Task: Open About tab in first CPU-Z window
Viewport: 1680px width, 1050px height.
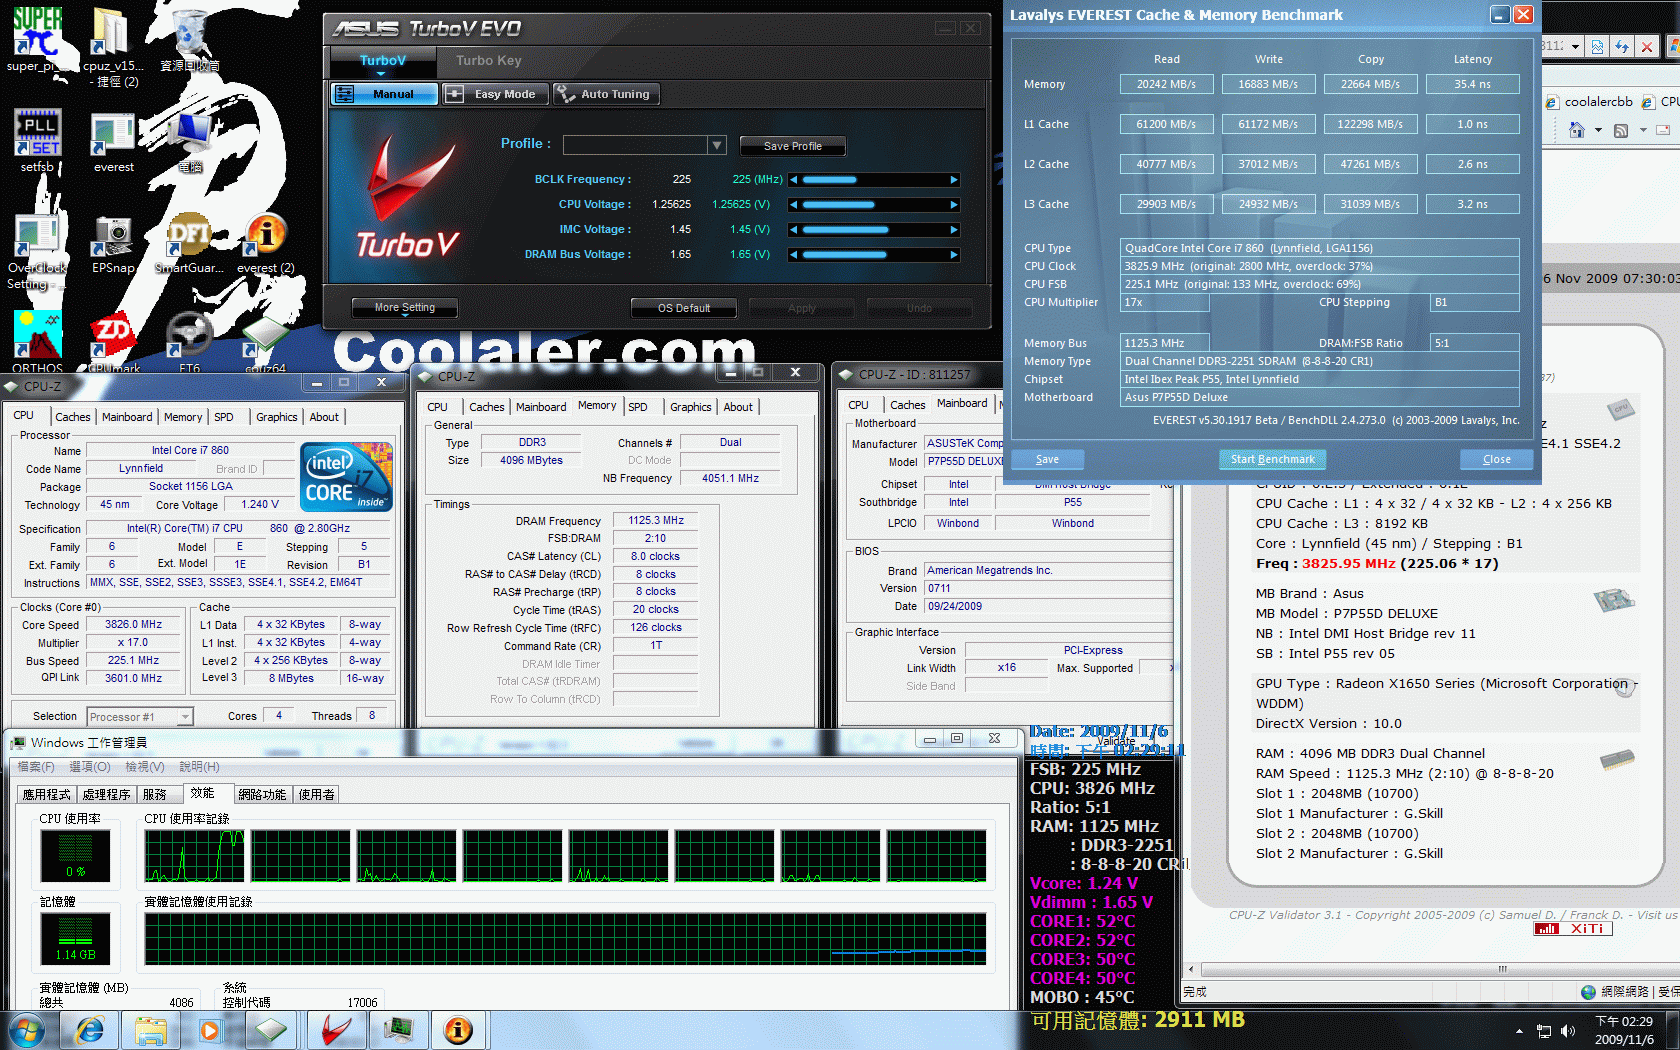Action: [x=324, y=417]
